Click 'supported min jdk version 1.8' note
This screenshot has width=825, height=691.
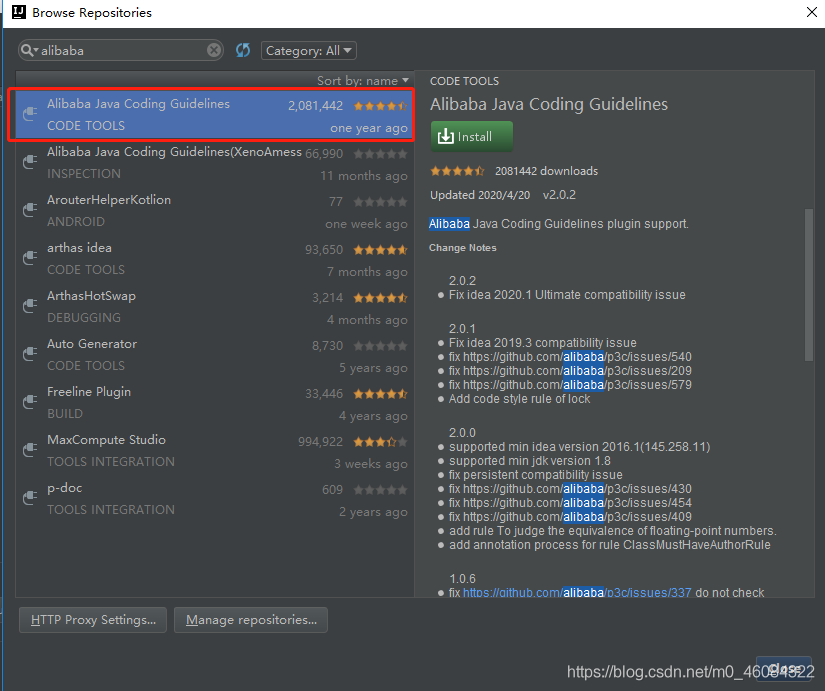[529, 461]
